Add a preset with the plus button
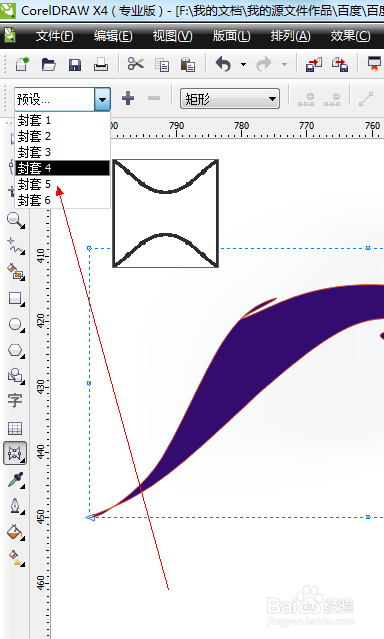The image size is (384, 639). click(x=128, y=98)
